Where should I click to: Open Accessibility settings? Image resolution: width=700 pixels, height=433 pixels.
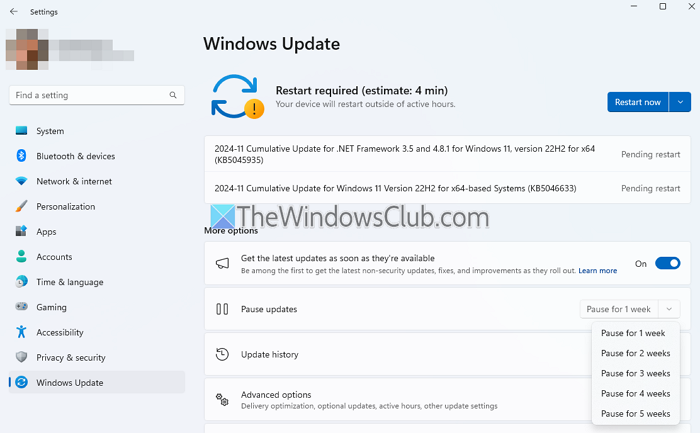click(96, 332)
